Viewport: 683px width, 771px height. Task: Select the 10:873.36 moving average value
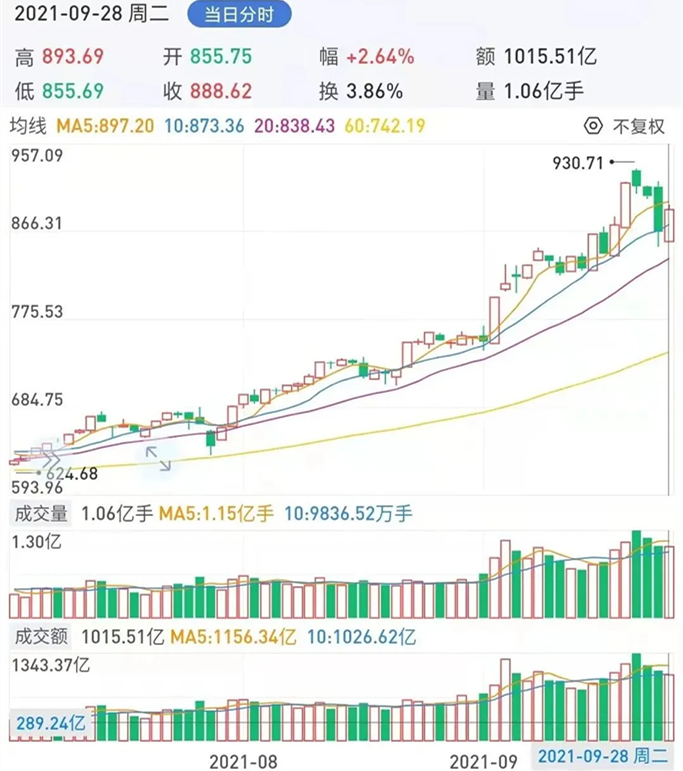(x=204, y=126)
